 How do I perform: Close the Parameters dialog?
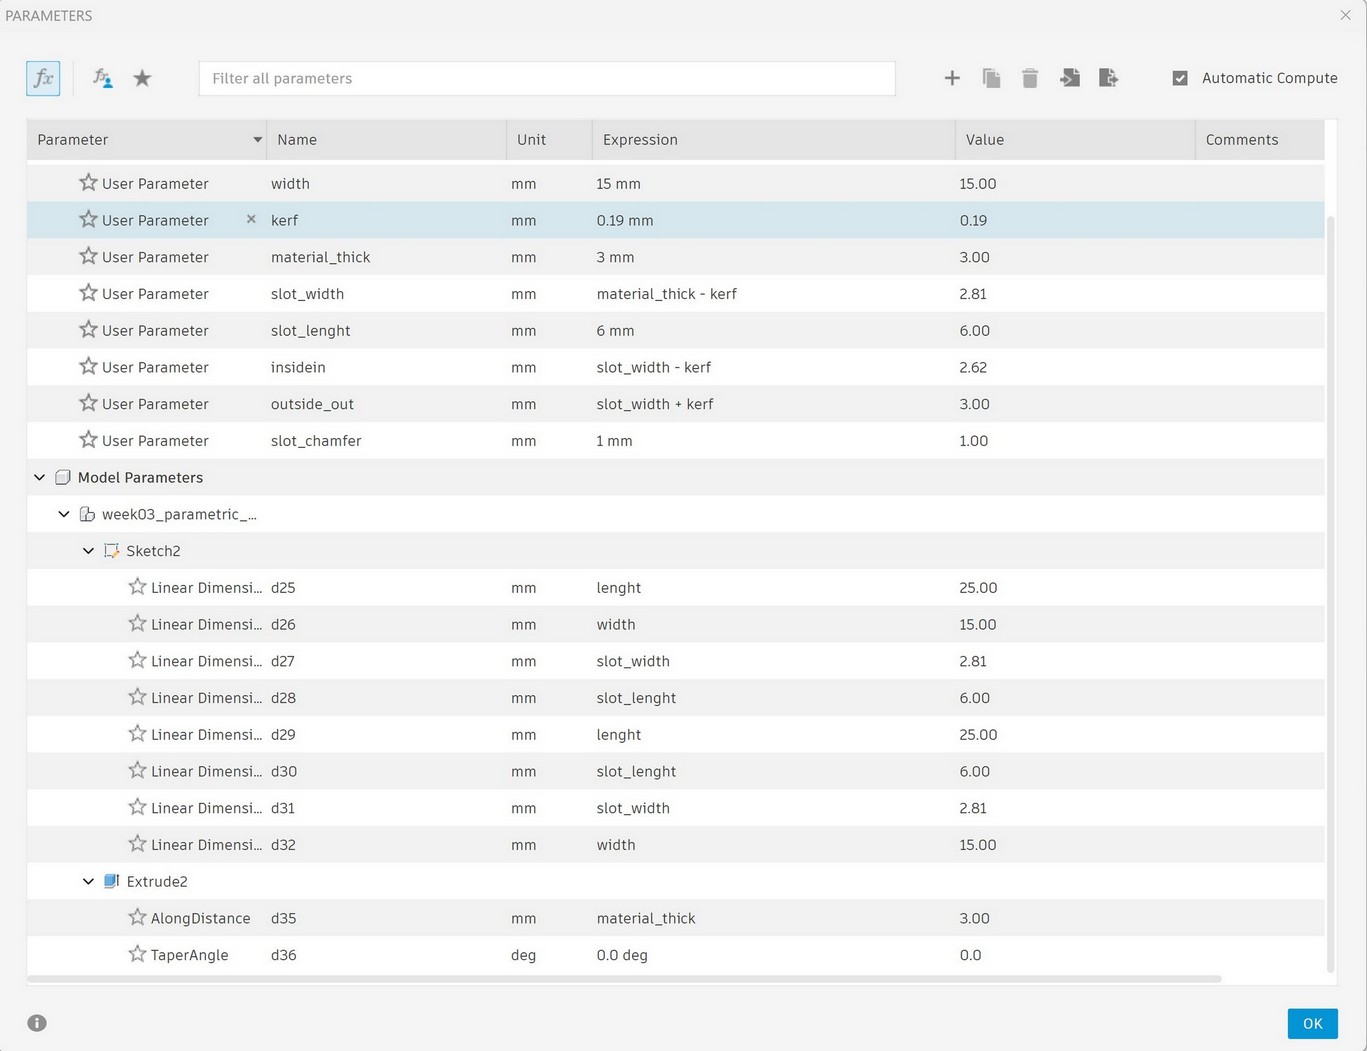(x=1345, y=15)
